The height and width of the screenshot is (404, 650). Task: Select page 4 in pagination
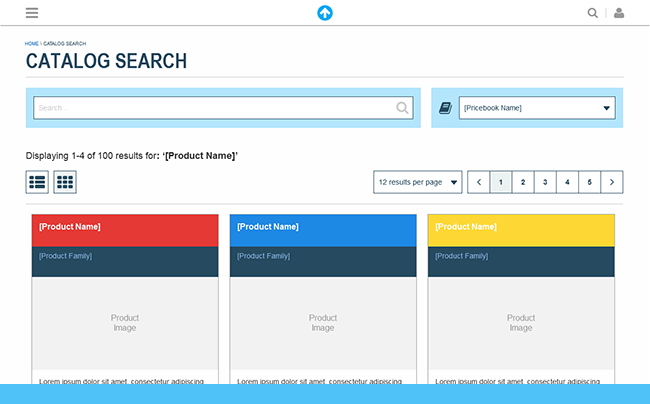coord(568,182)
